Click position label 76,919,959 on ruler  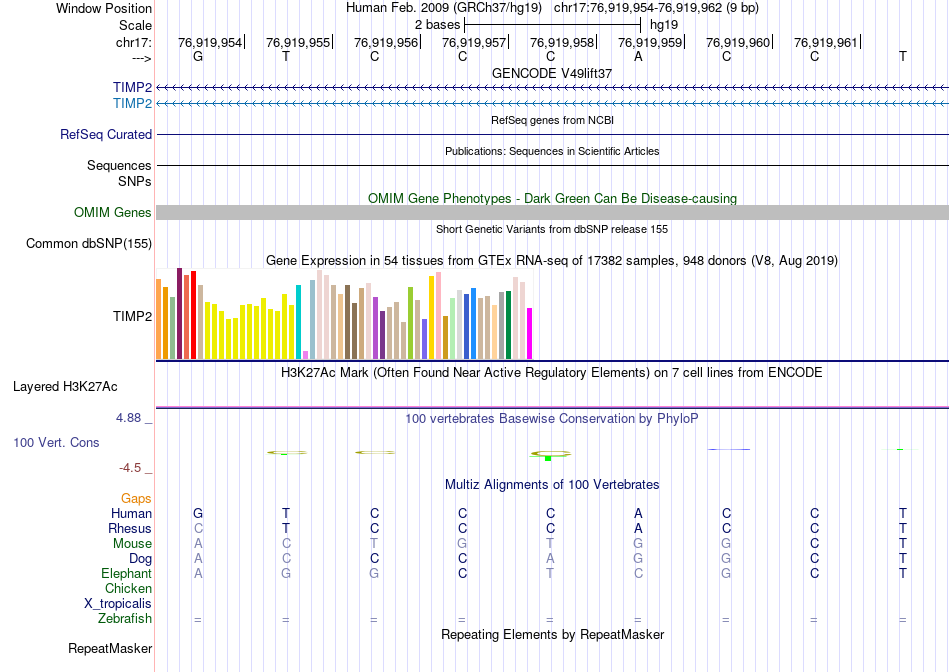tap(650, 42)
